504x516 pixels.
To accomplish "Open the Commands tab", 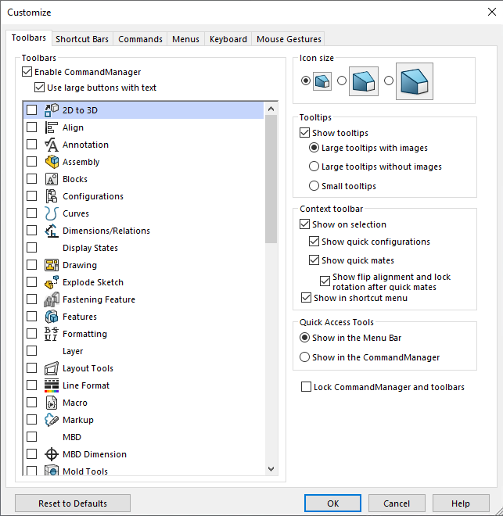I will point(140,39).
